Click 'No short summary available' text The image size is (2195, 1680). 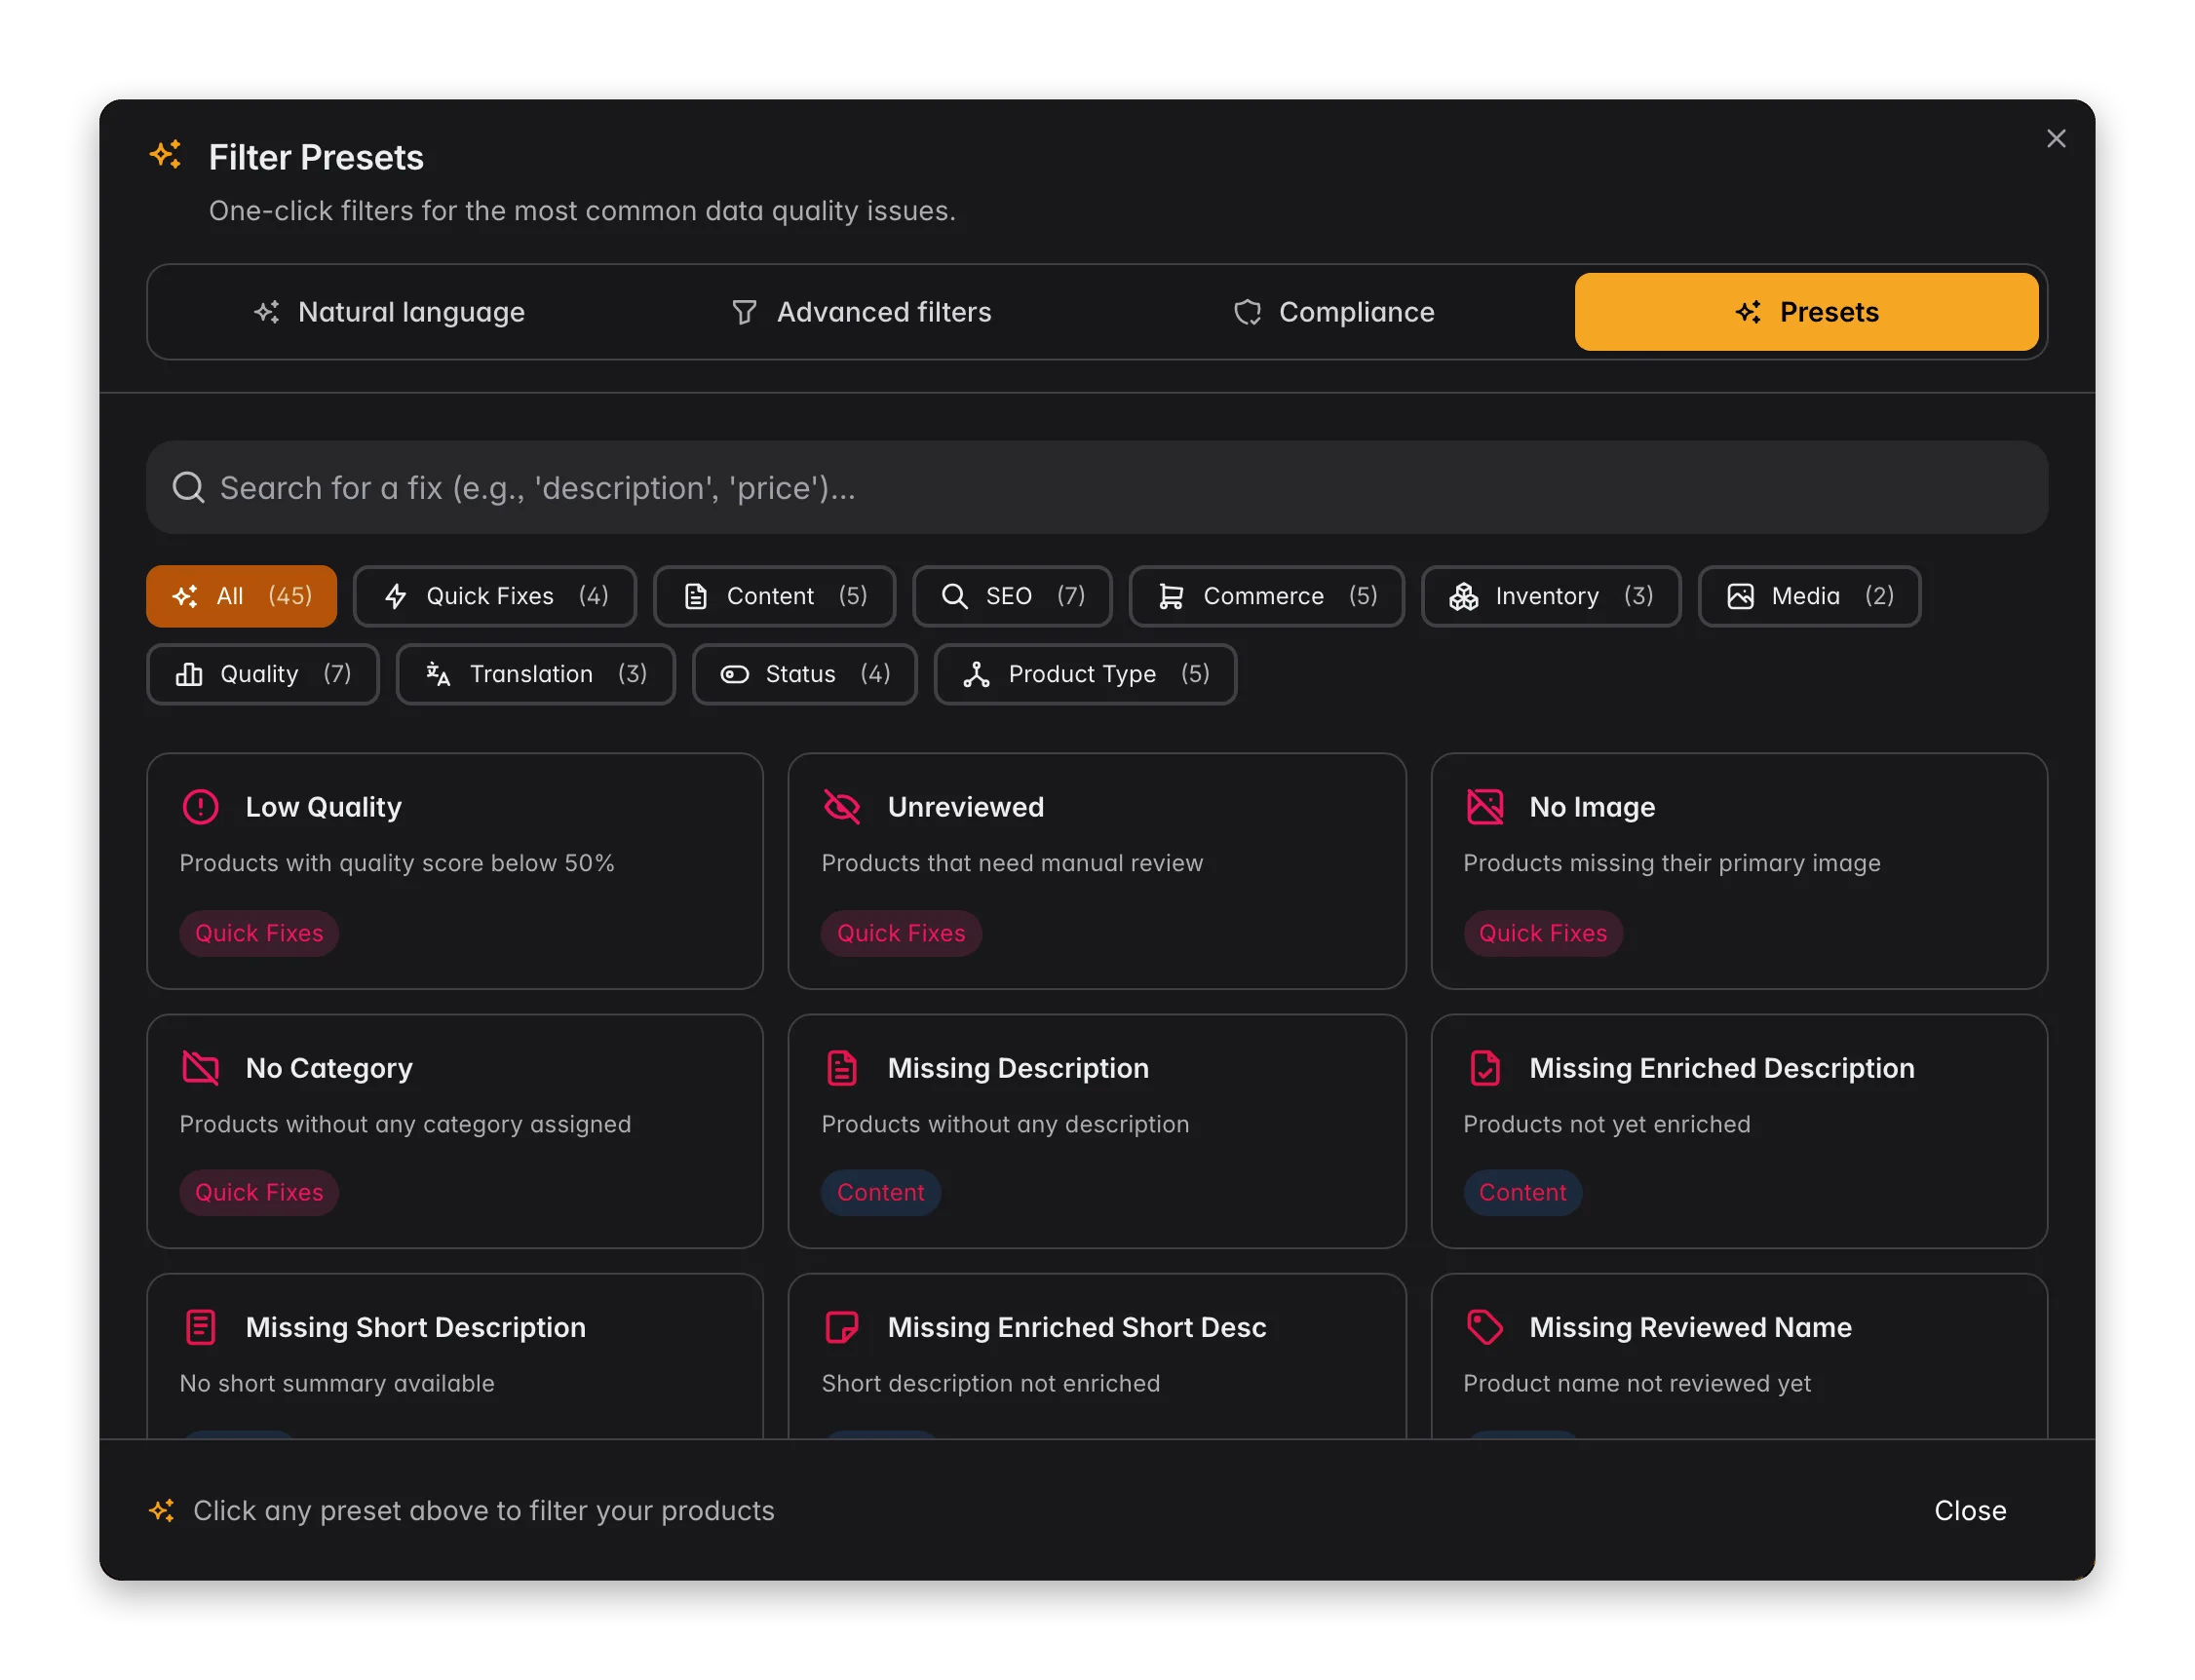coord(337,1383)
